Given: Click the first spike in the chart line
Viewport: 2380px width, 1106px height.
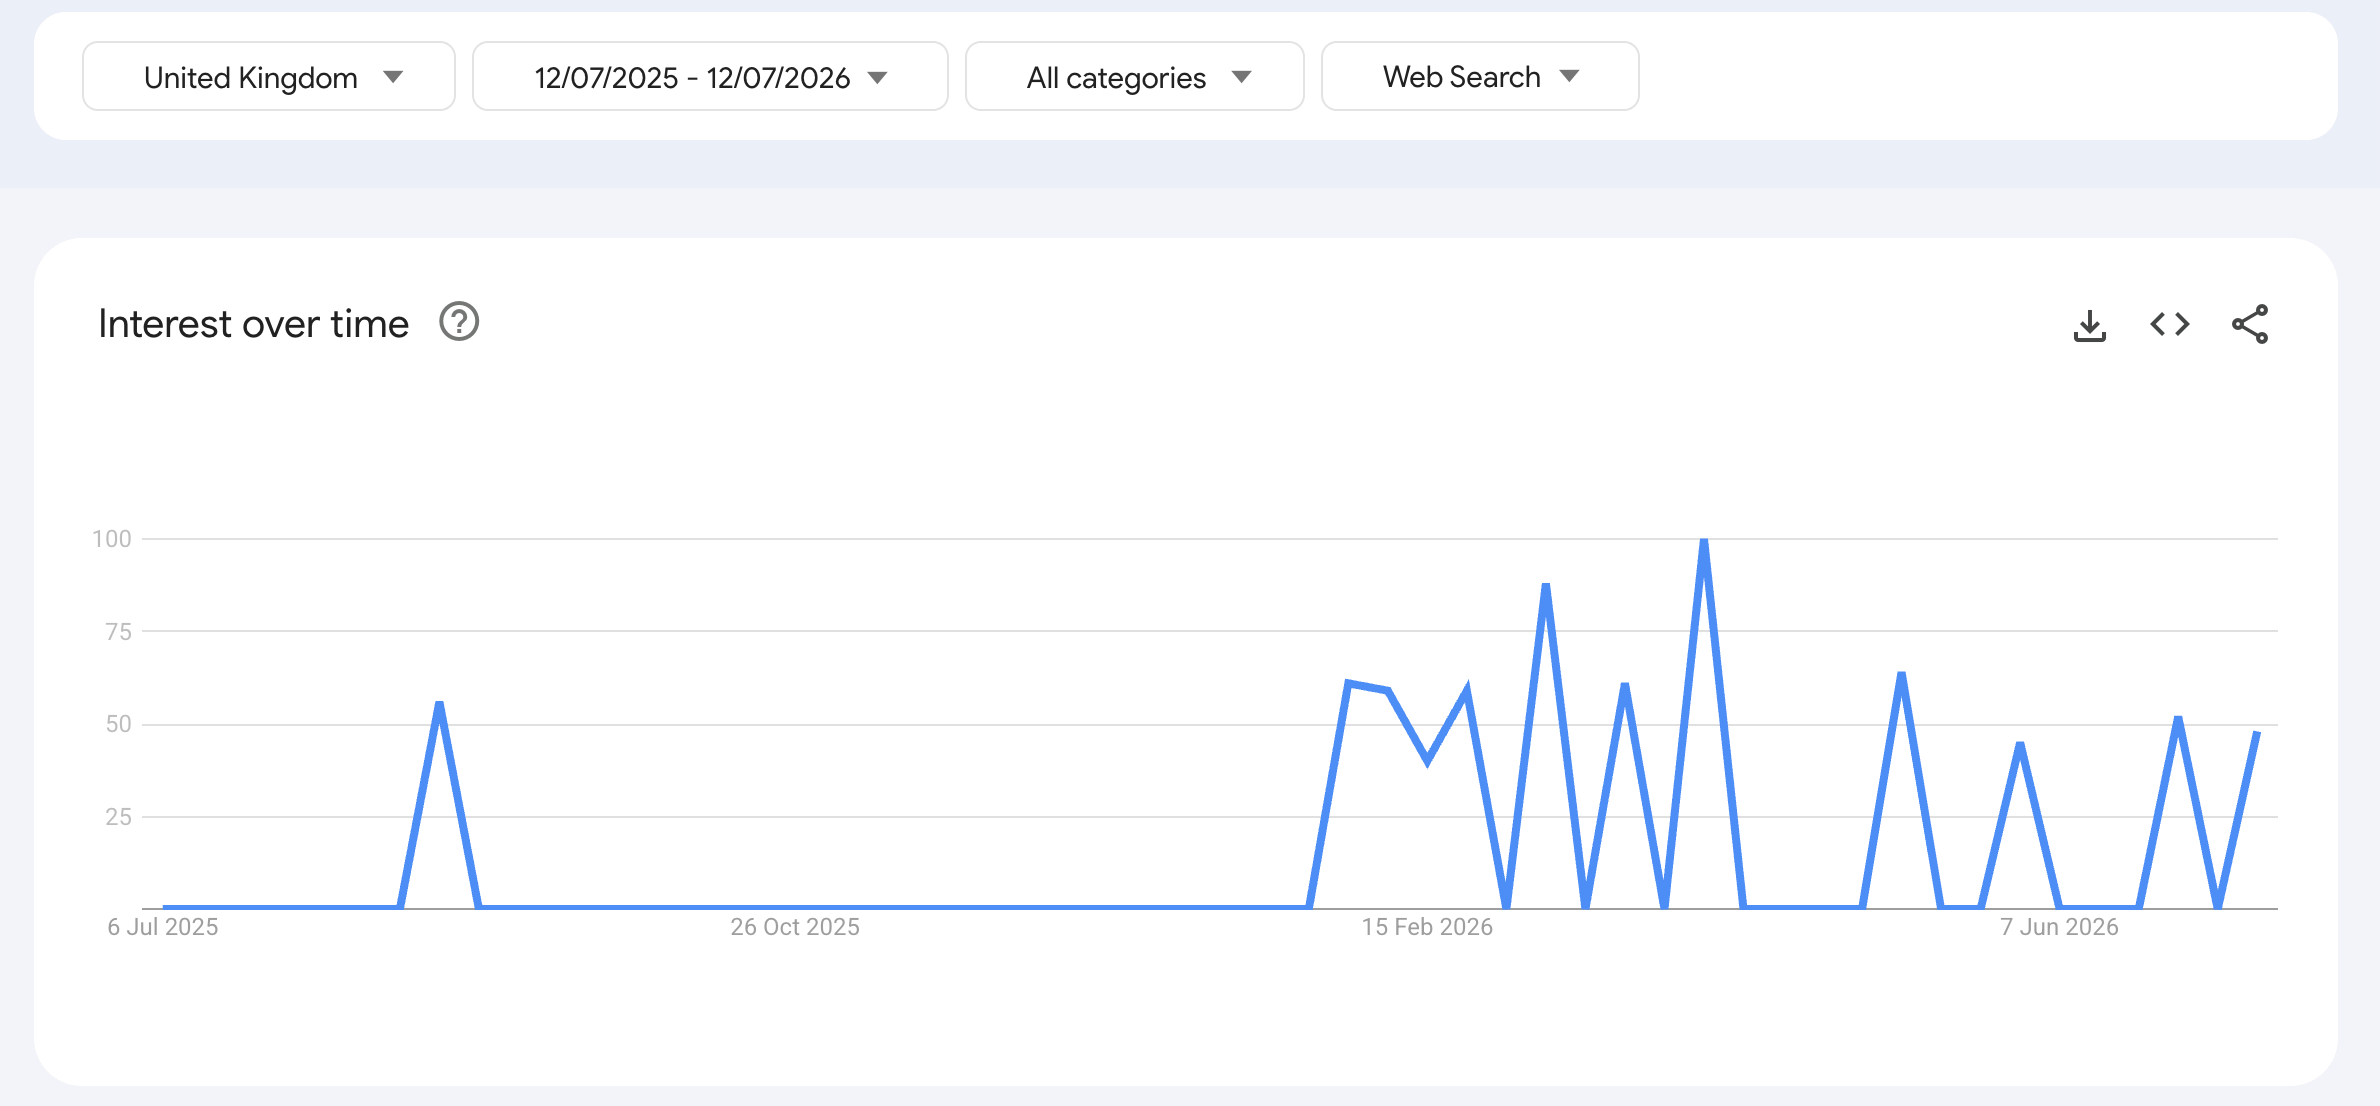Looking at the screenshot, I should [x=440, y=704].
